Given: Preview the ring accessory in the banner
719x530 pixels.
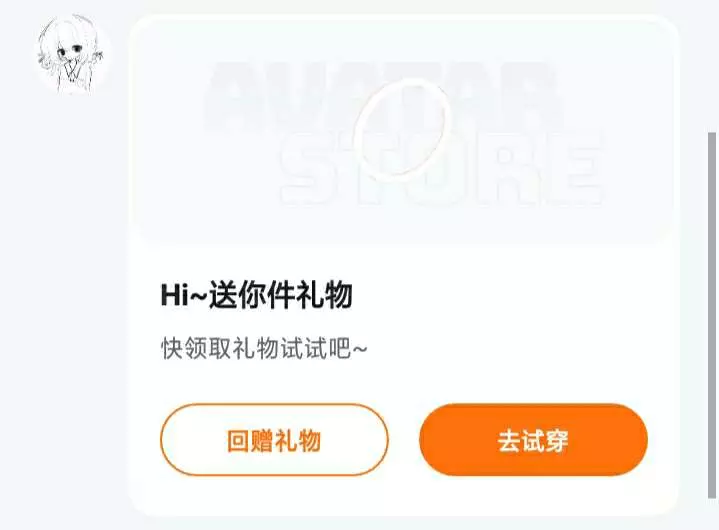Looking at the screenshot, I should [x=402, y=128].
